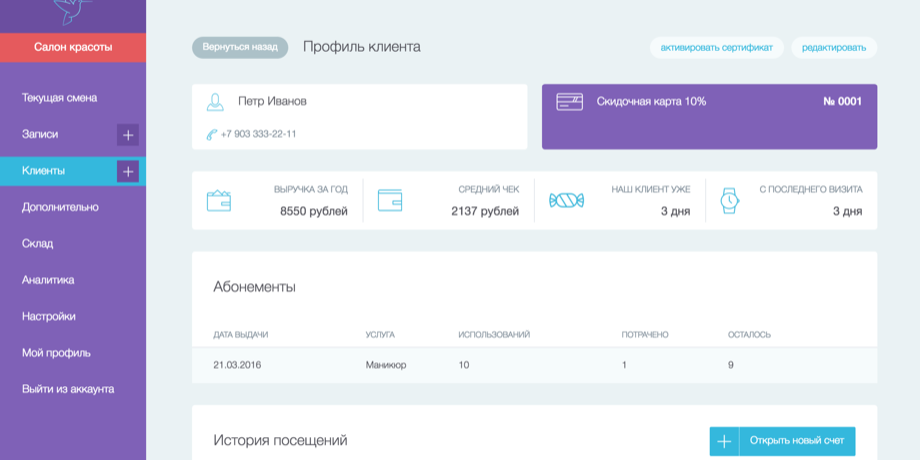Click the purple Скидочная карта 10% card
This screenshot has height=460, width=920.
coord(709,117)
